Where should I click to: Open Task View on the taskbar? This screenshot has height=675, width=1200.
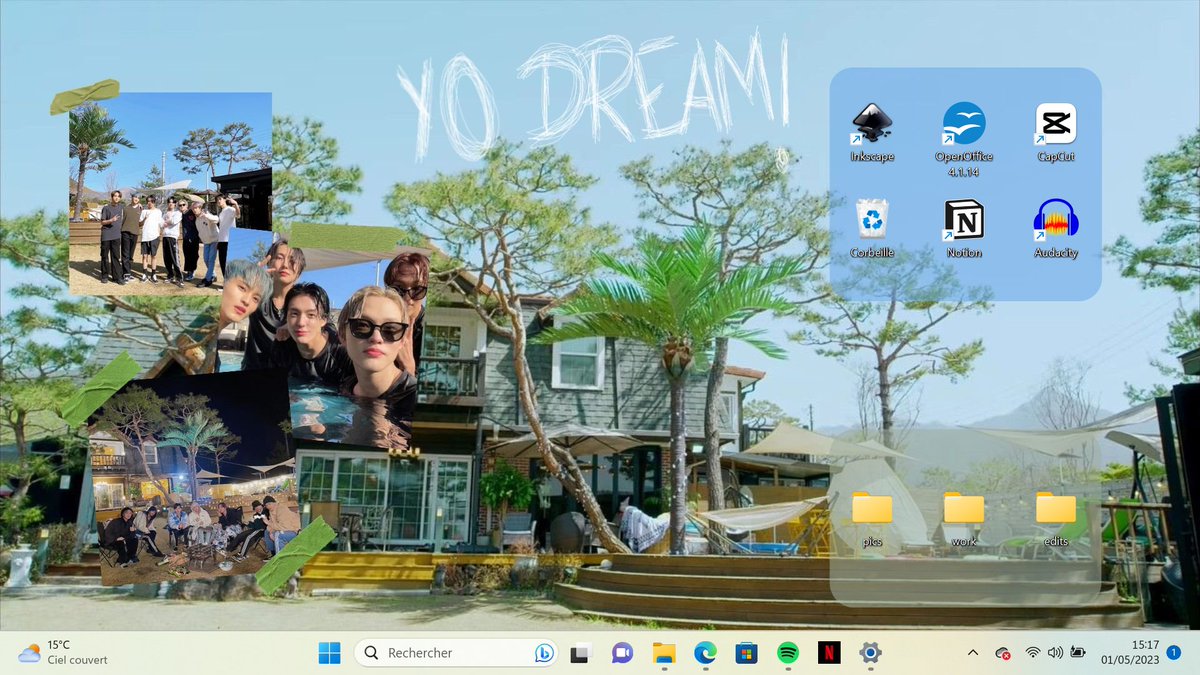pyautogui.click(x=579, y=653)
